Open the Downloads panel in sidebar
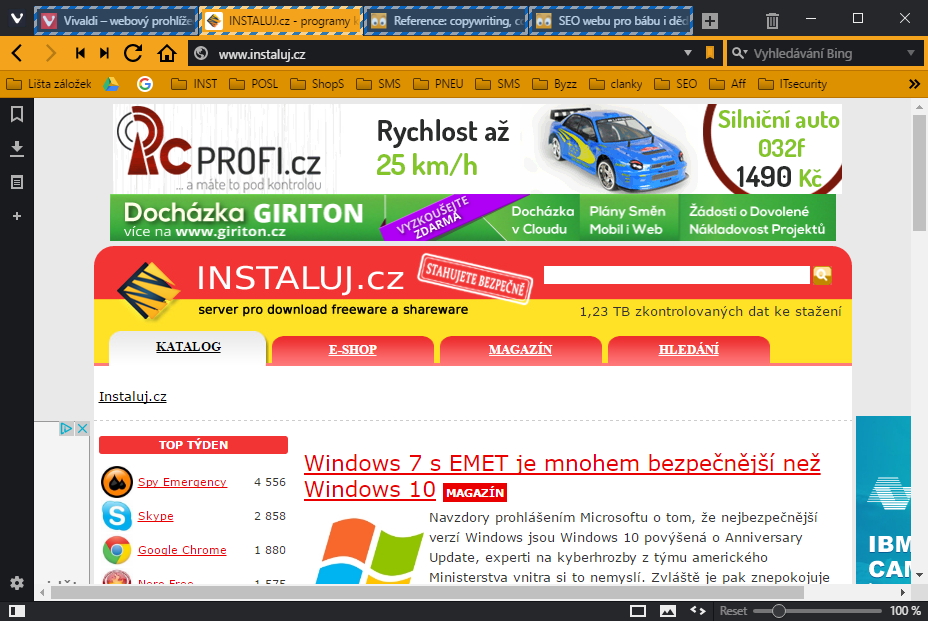928x621 pixels. [x=17, y=149]
